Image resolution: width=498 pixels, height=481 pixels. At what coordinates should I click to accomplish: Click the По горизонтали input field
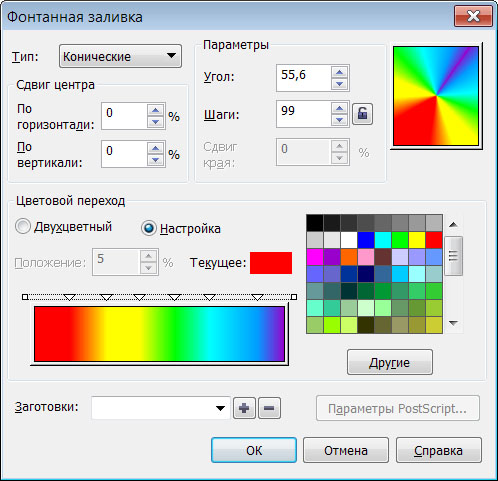(x=124, y=116)
